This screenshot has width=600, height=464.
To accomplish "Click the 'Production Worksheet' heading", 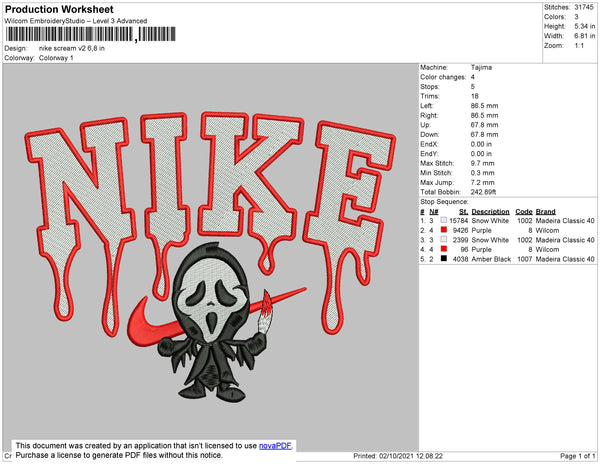I will (59, 10).
